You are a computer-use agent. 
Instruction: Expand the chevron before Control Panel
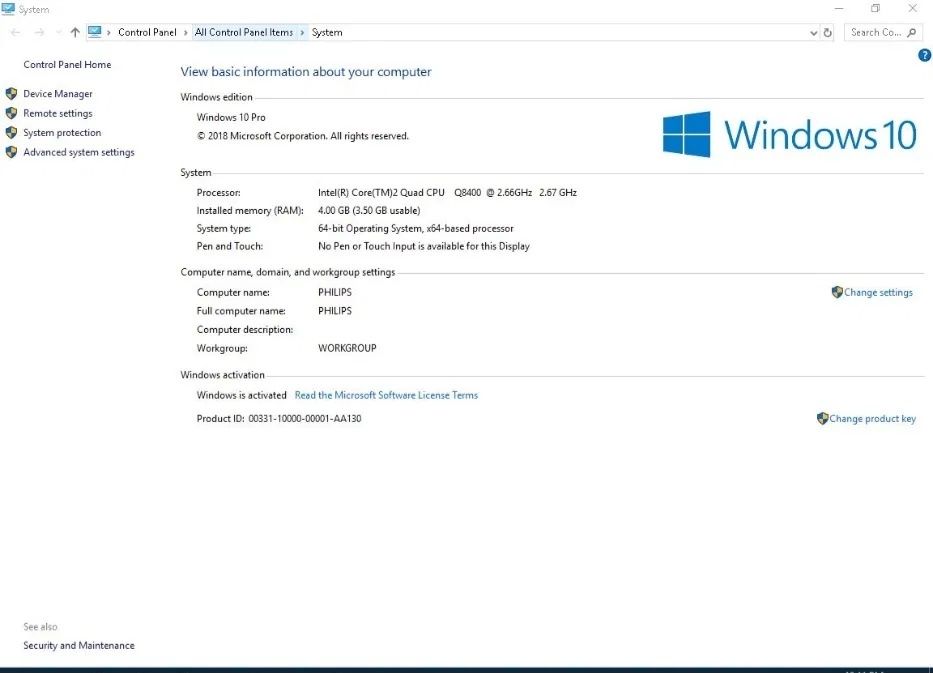coord(109,33)
